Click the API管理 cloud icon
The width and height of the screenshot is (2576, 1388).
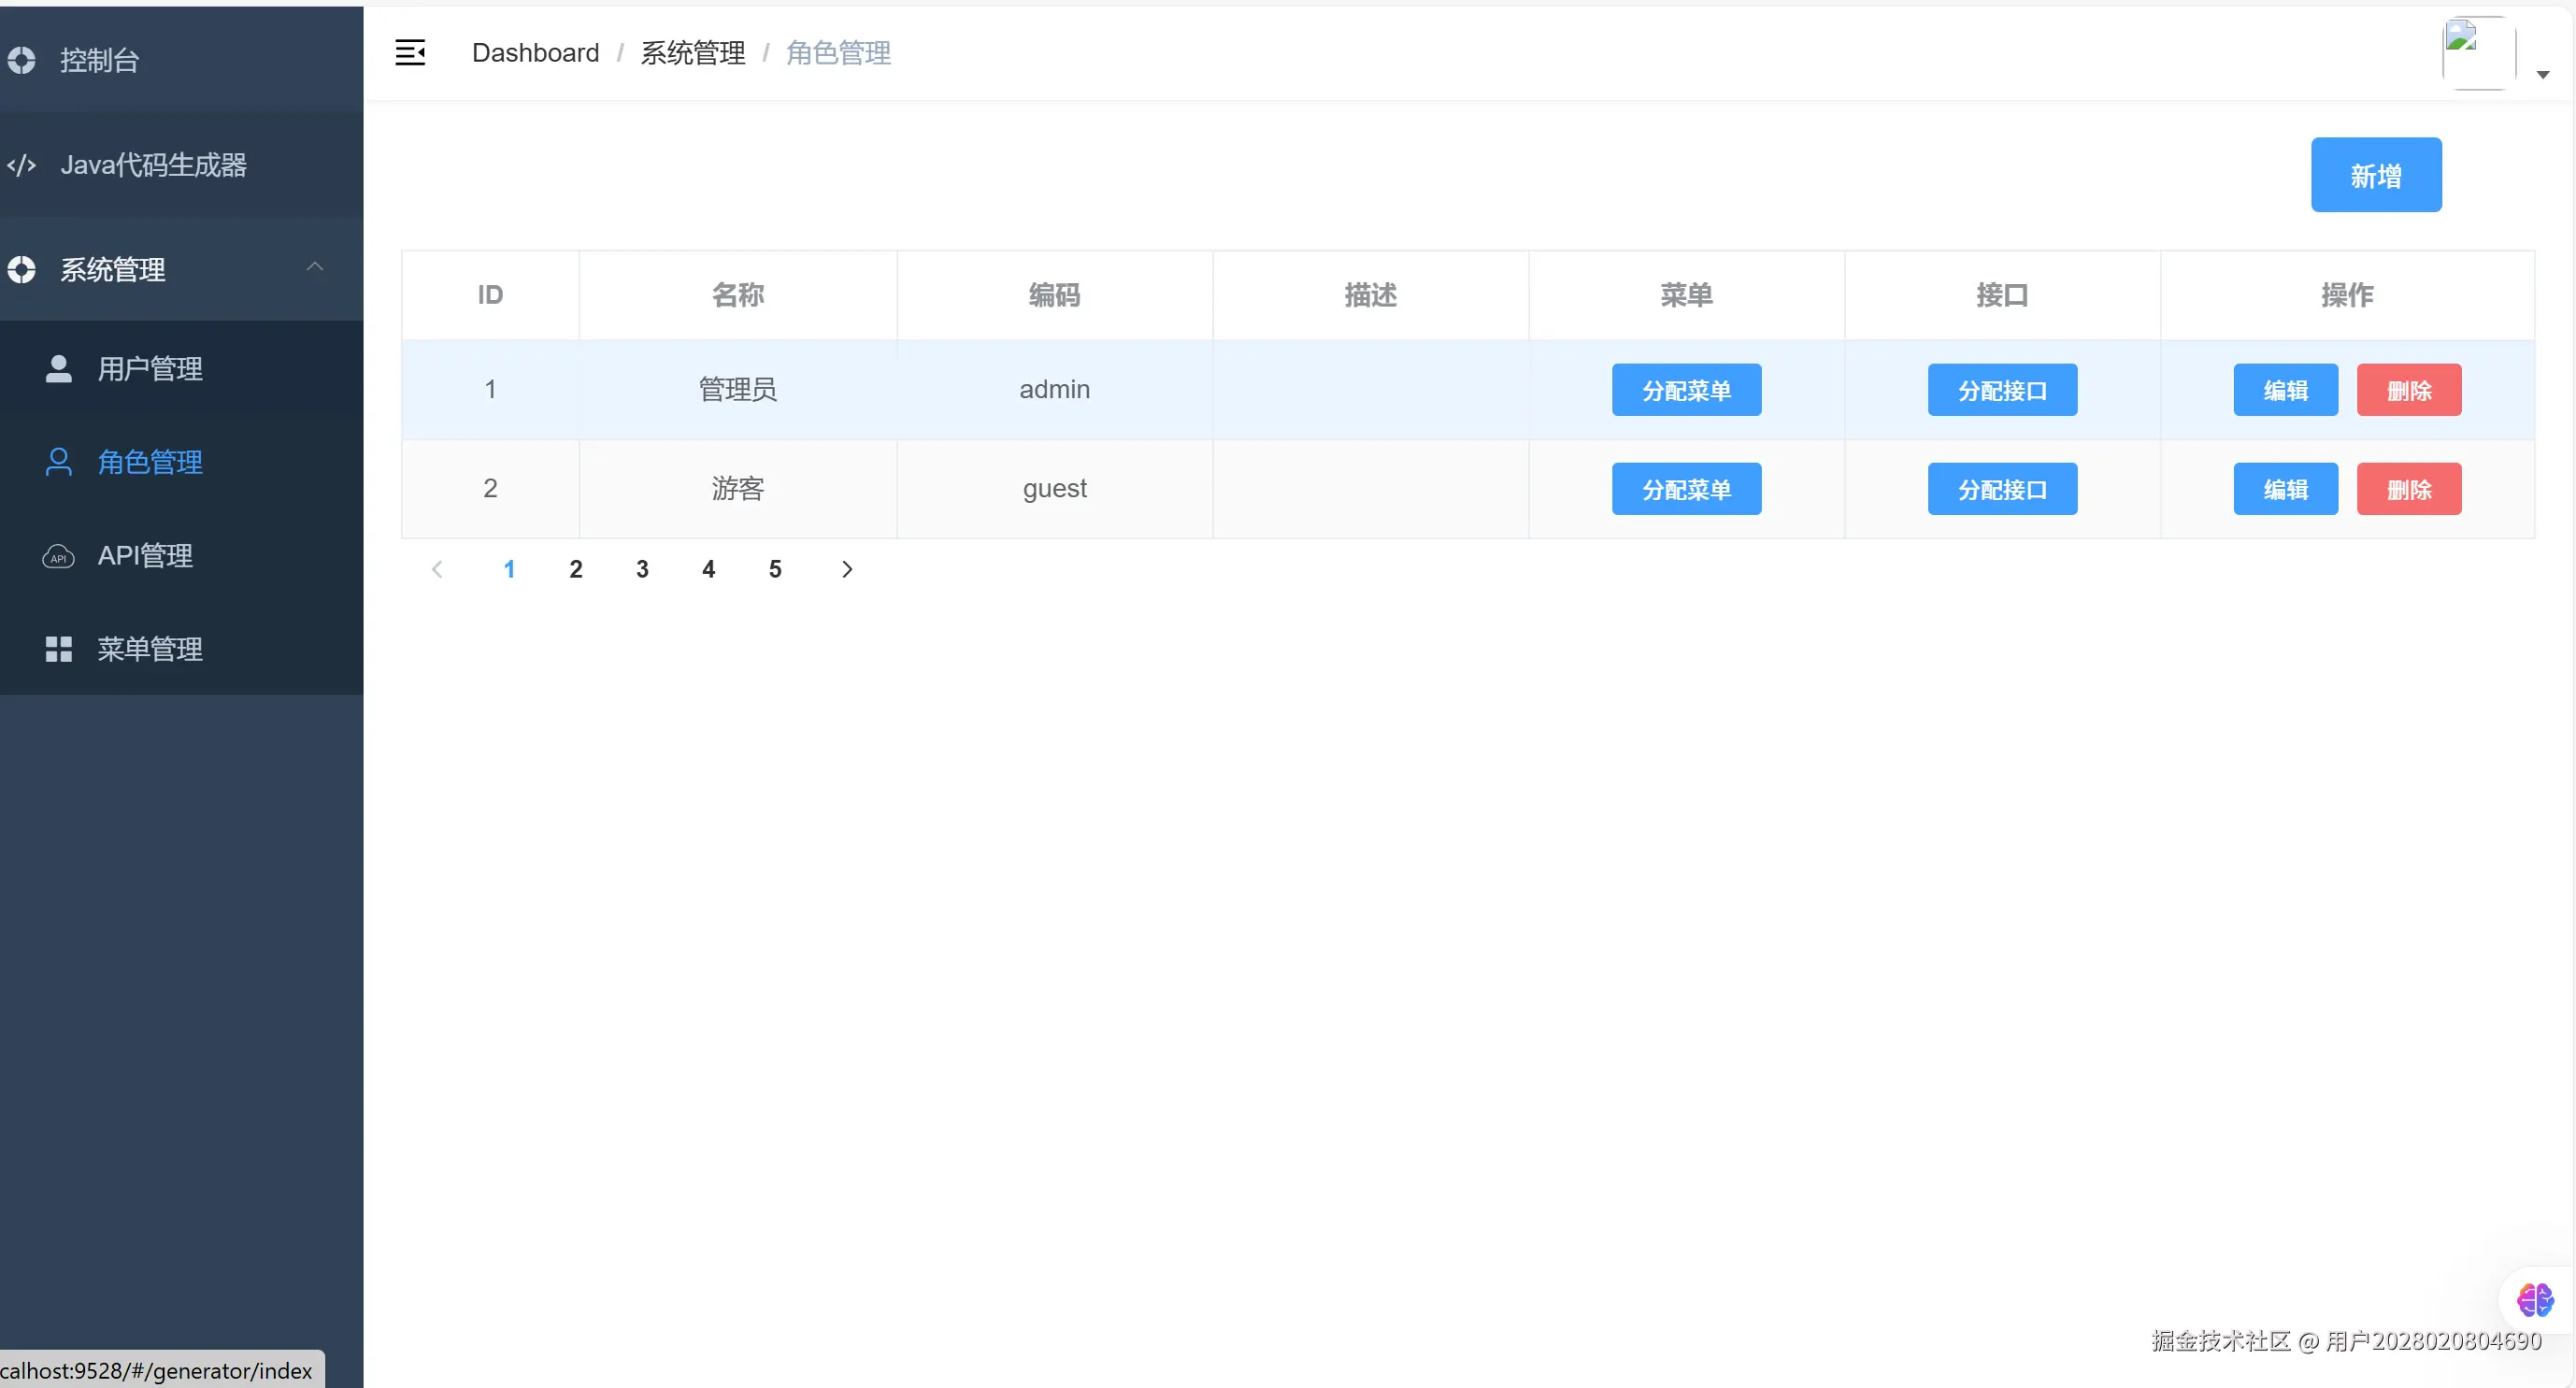click(x=59, y=556)
